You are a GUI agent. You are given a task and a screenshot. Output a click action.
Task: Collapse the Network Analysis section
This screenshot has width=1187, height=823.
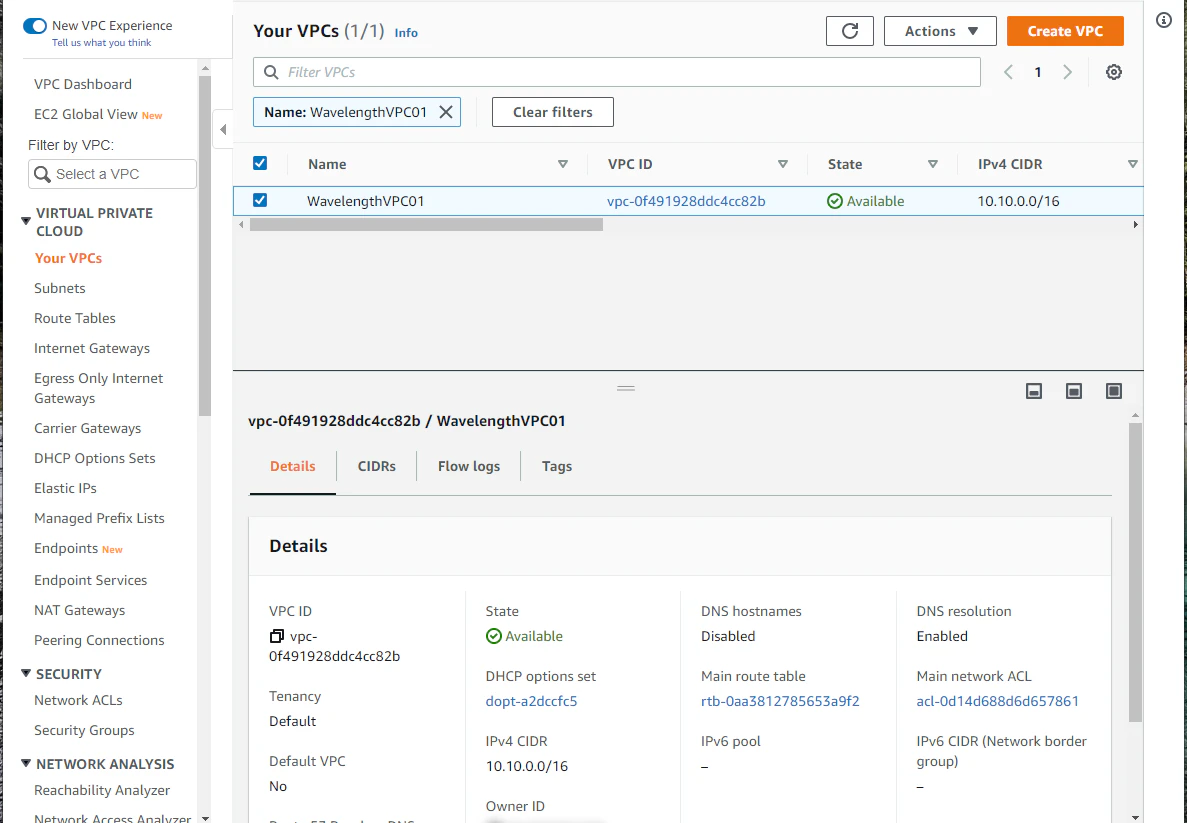point(26,763)
